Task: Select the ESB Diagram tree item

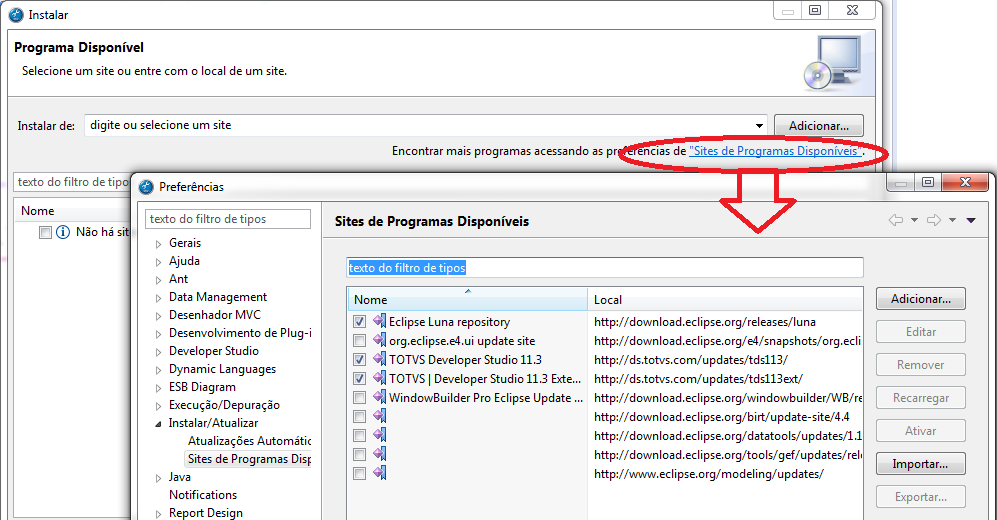Action: pyautogui.click(x=202, y=387)
